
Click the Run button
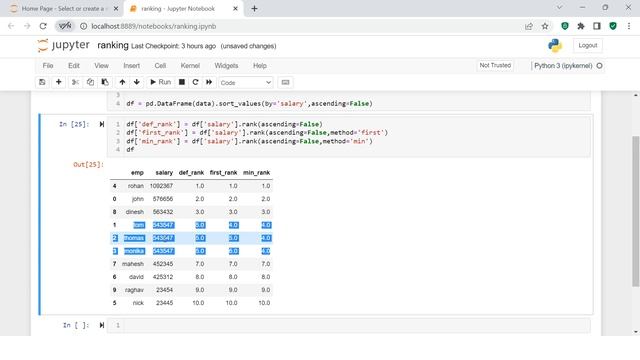tap(160, 82)
